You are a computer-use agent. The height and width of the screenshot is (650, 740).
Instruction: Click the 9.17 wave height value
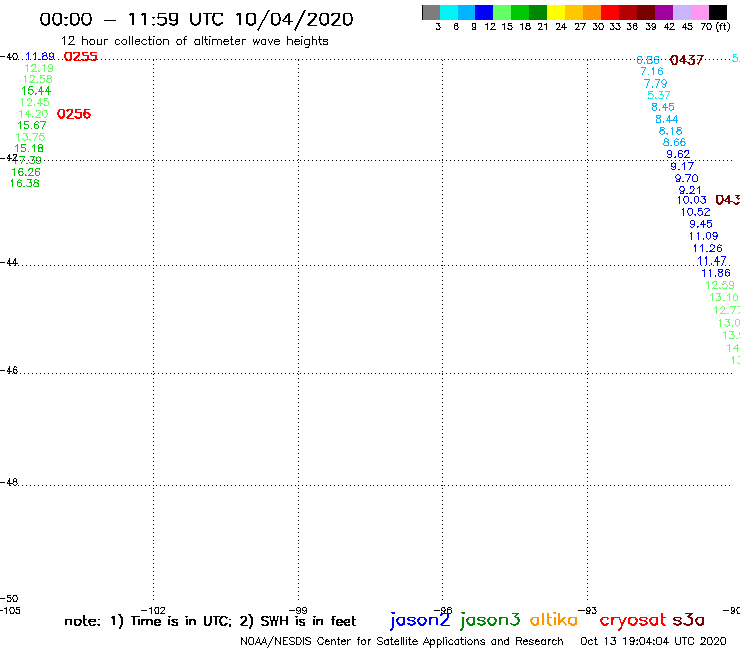coord(682,166)
